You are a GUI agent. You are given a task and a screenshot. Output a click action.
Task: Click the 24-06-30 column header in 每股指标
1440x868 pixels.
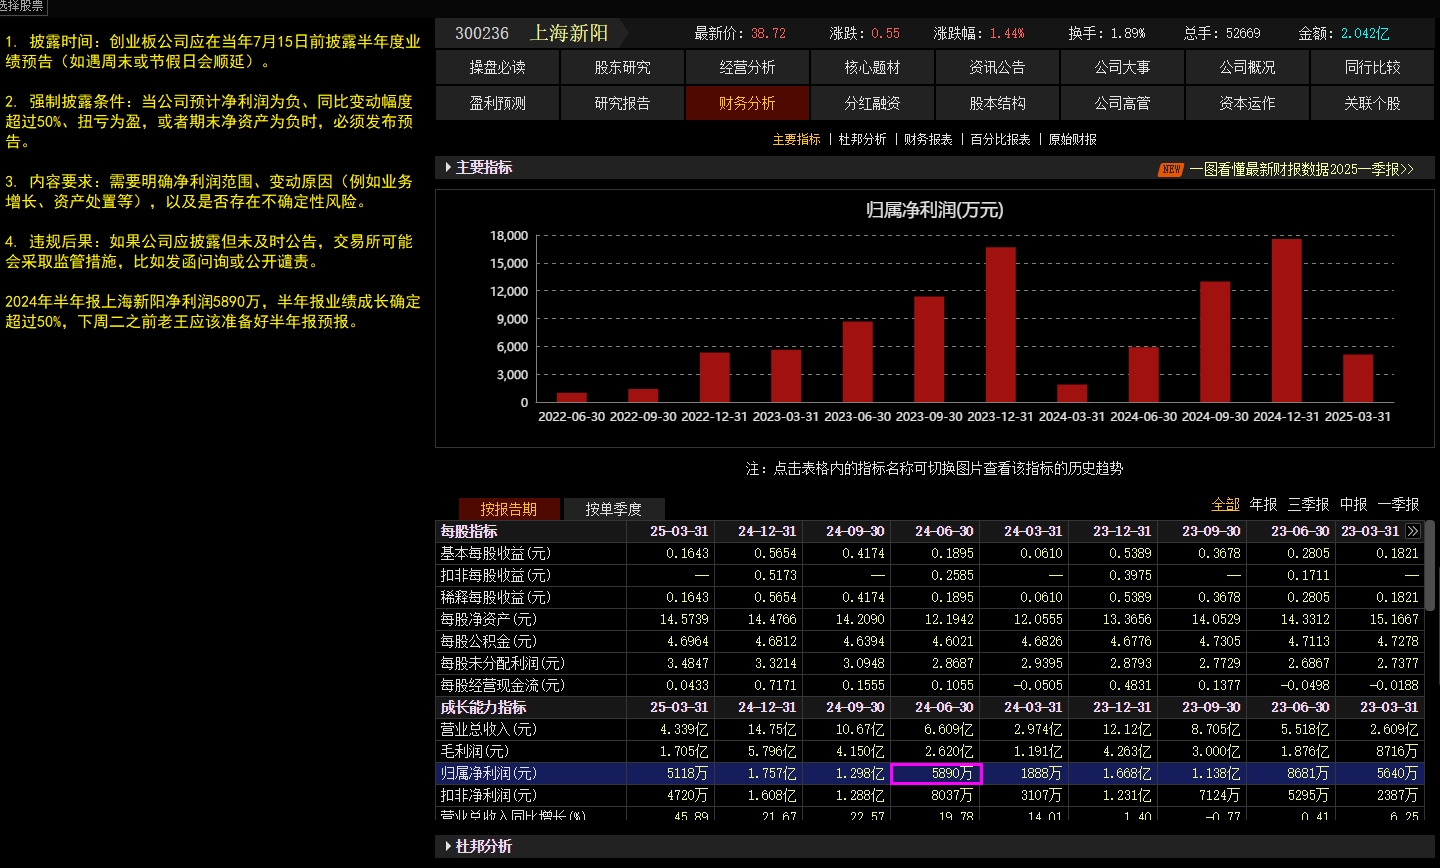[x=944, y=531]
